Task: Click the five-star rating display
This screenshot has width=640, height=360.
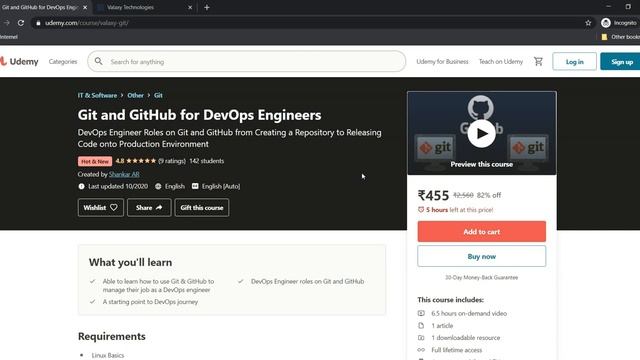Action: click(141, 161)
